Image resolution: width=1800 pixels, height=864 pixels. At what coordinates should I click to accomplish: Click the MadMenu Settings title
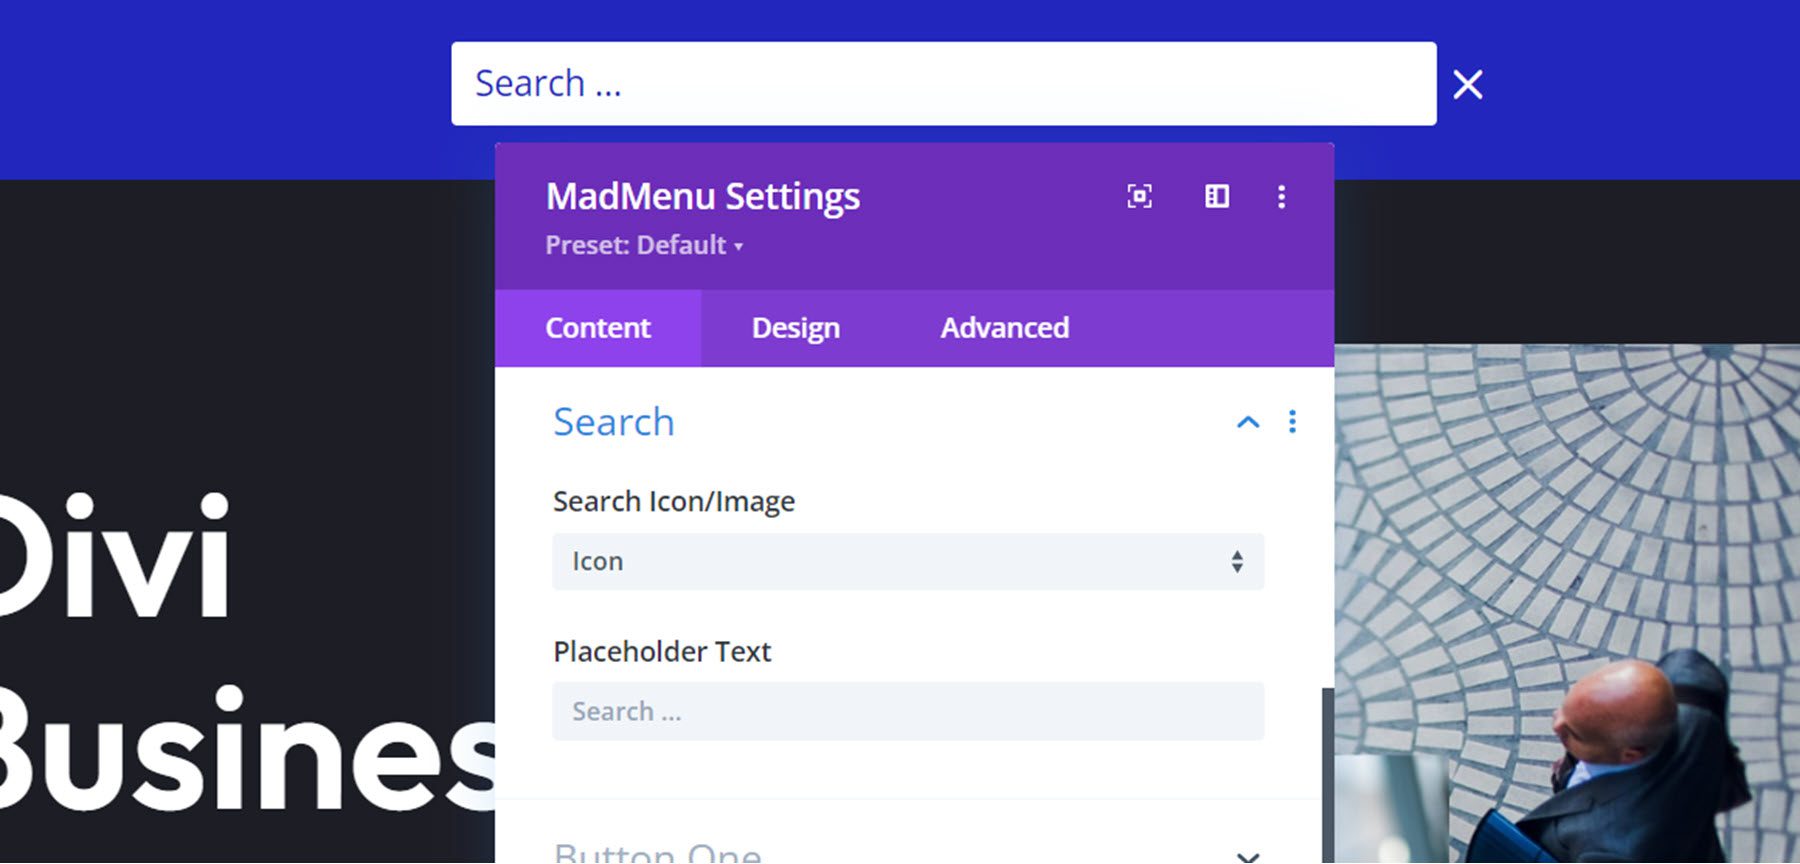point(702,197)
